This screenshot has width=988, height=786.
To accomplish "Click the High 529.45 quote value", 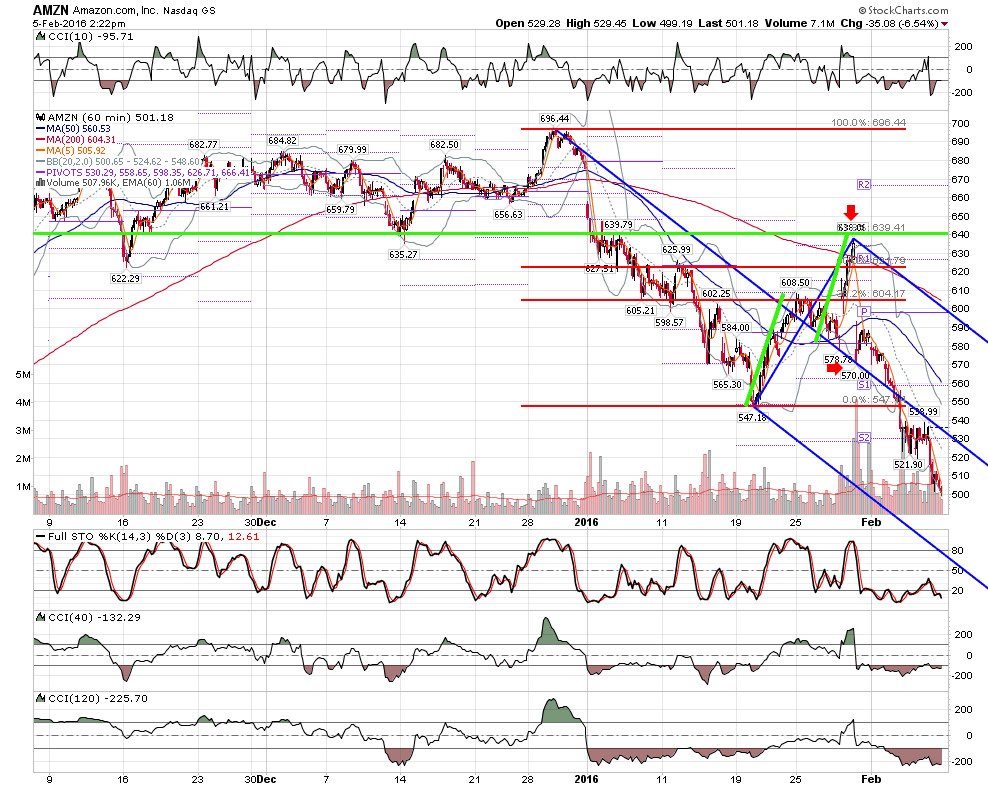I will click(x=596, y=23).
